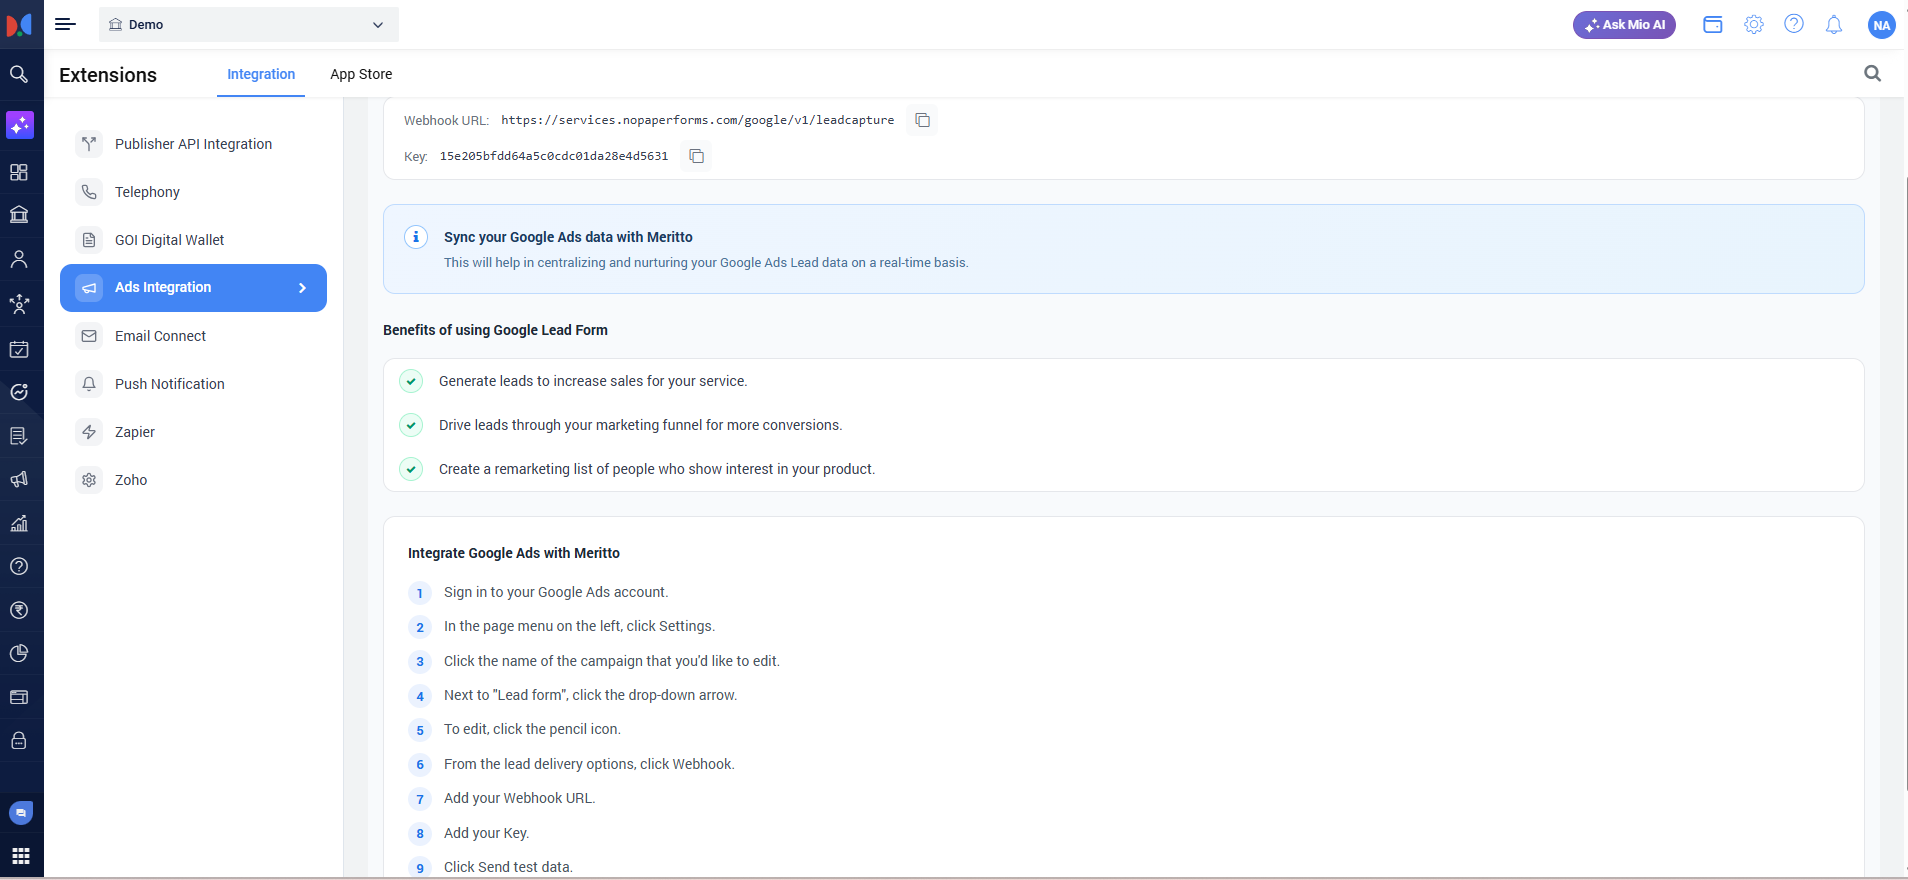
Task: Open the pie chart reports icon in sidebar
Action: (x=19, y=654)
